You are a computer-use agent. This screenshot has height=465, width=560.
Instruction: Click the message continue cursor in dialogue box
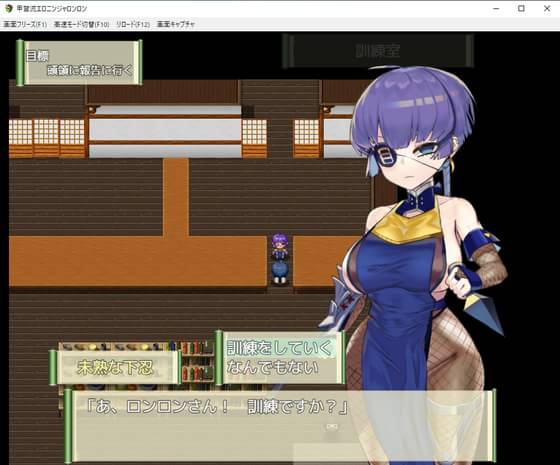point(332,426)
